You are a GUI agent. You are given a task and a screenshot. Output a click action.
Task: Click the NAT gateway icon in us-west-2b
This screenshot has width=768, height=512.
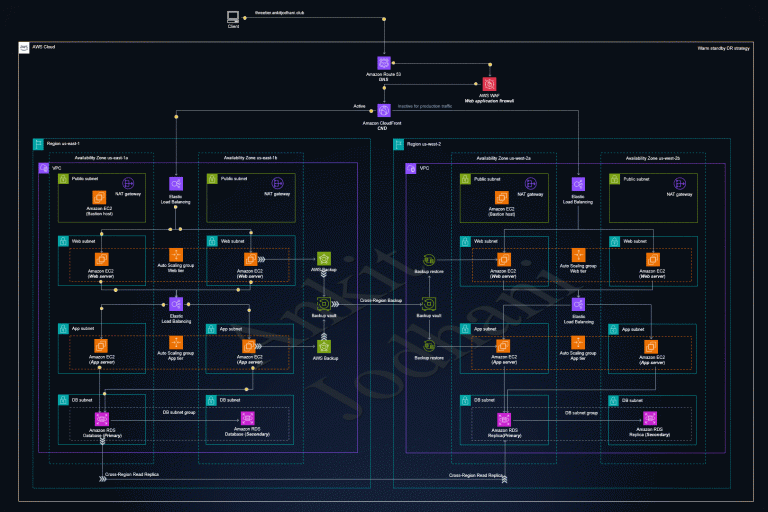pos(679,184)
